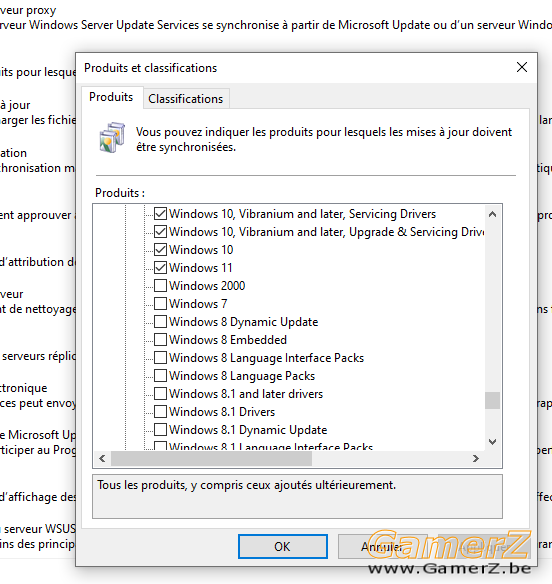Tick Windows 8 Dynamic Update checkbox

(x=160, y=321)
